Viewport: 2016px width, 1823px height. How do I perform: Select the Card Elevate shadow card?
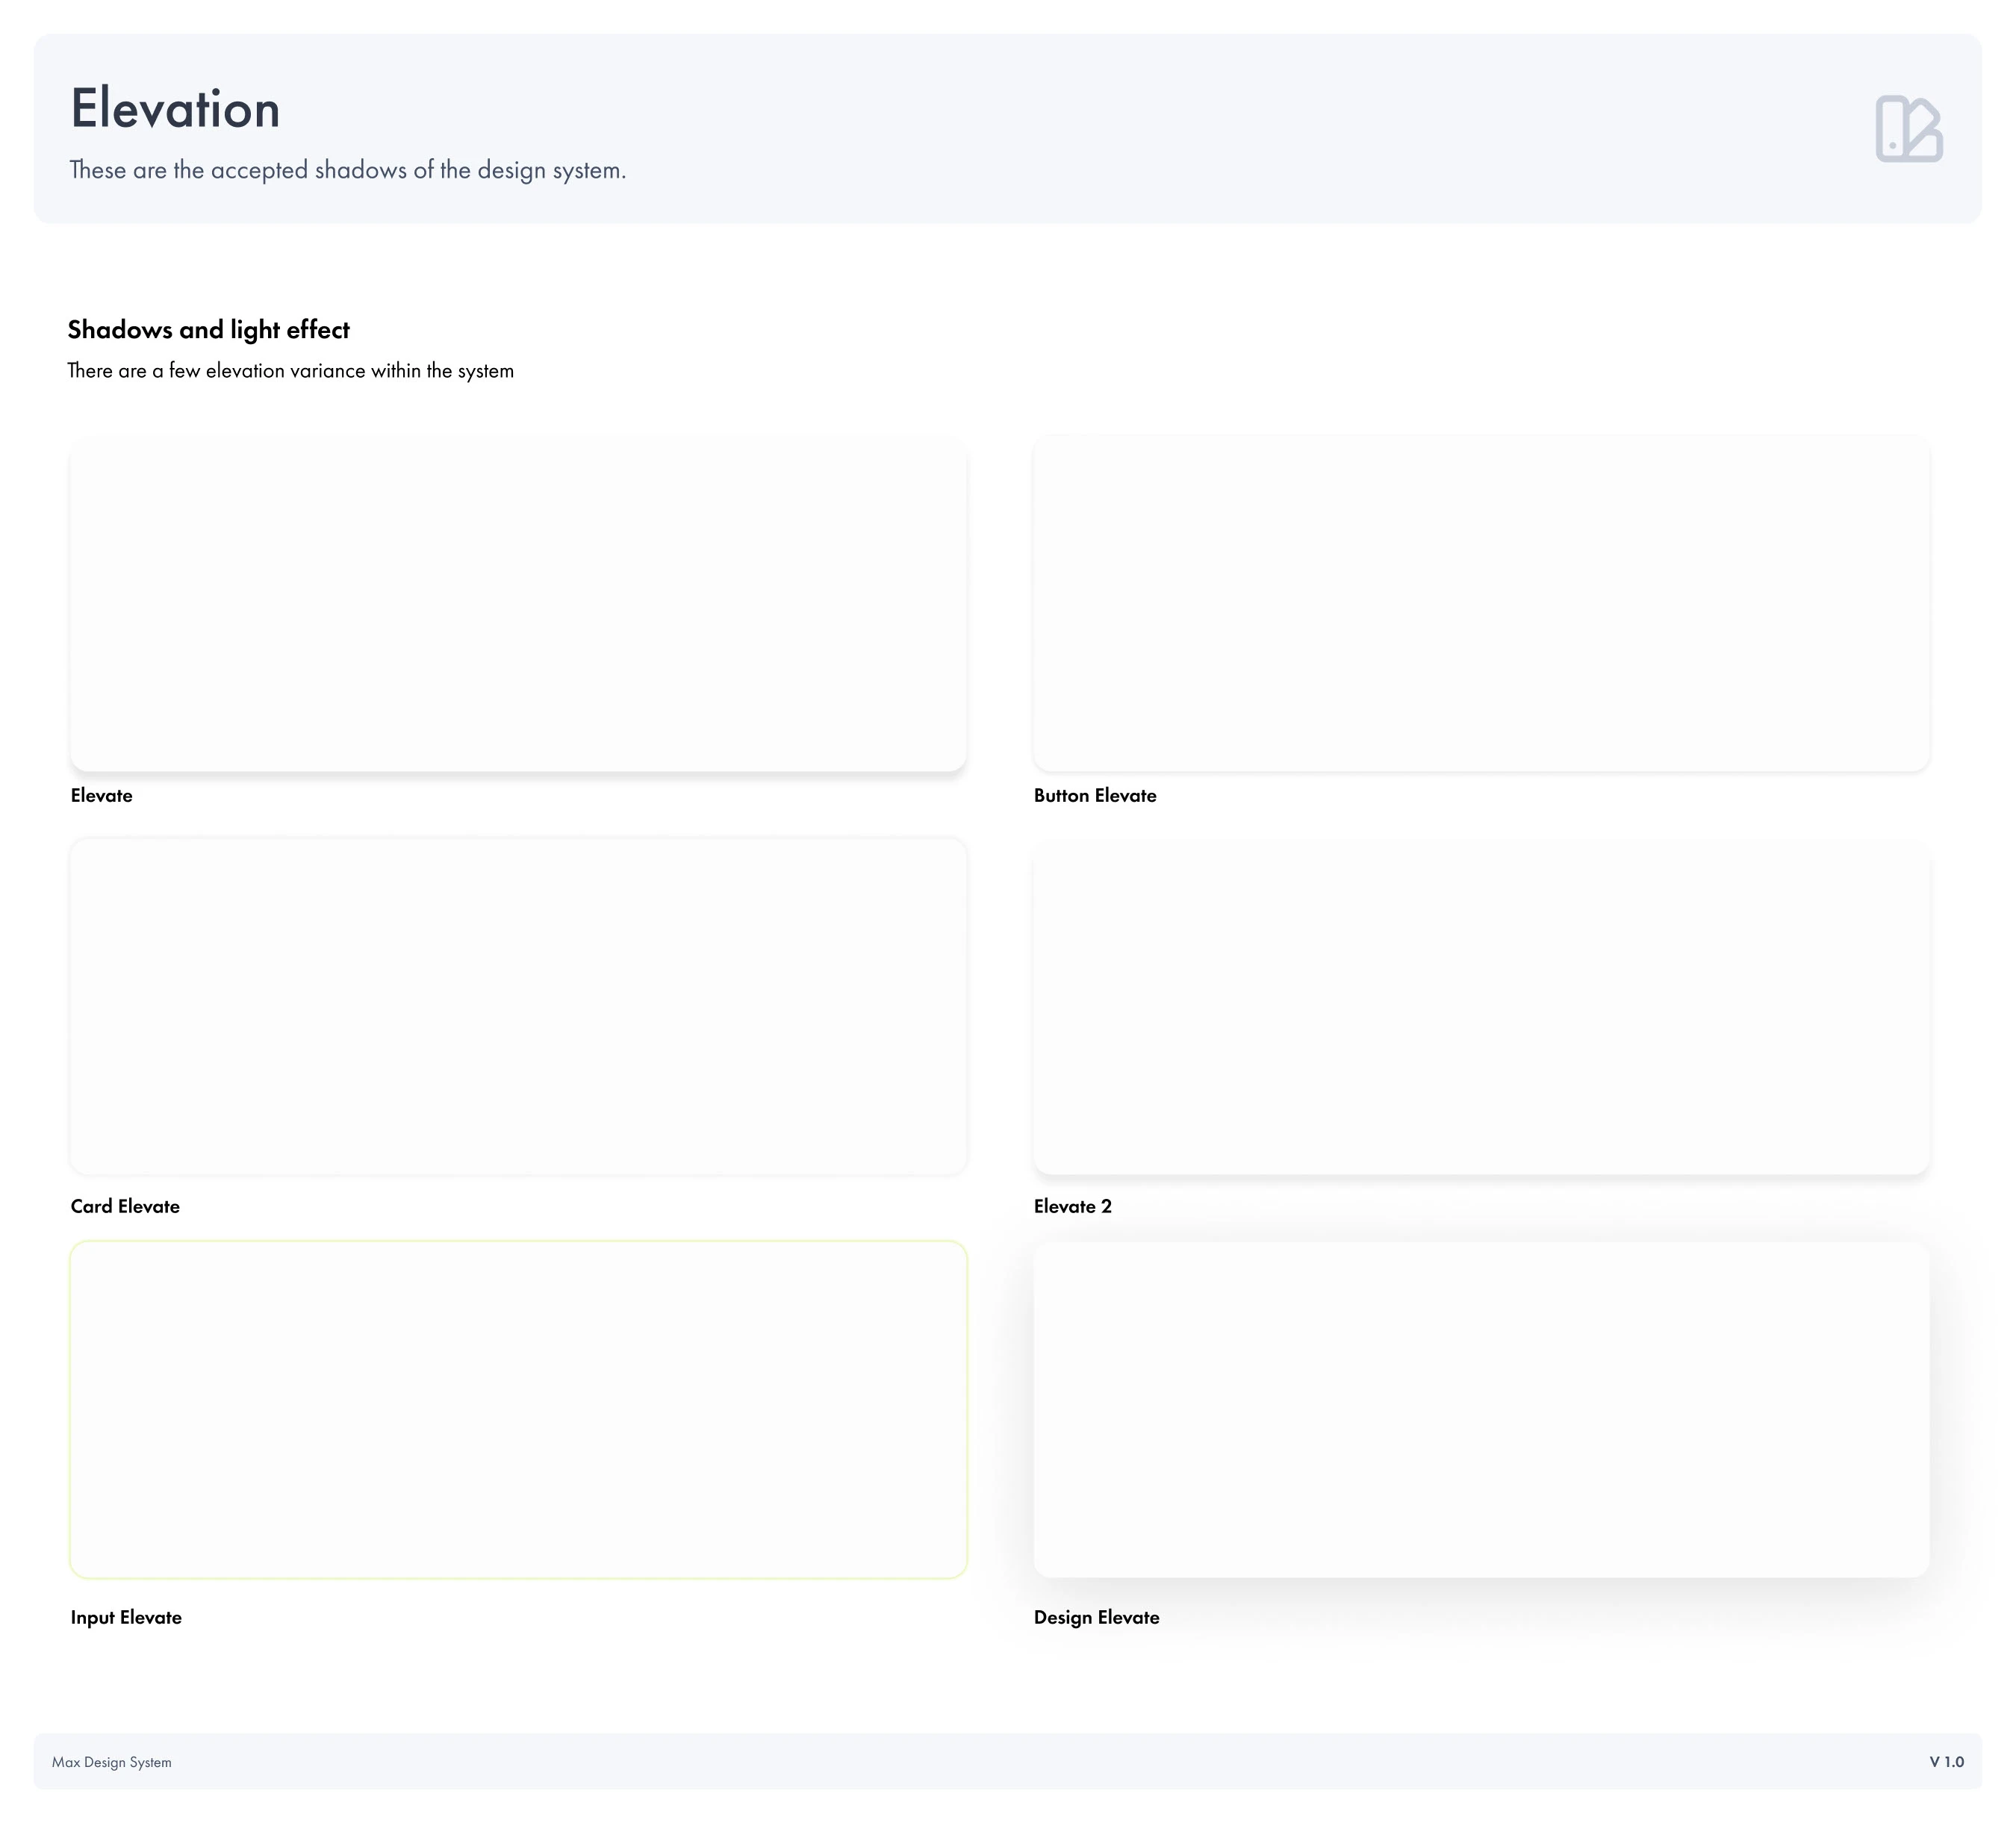point(518,1006)
